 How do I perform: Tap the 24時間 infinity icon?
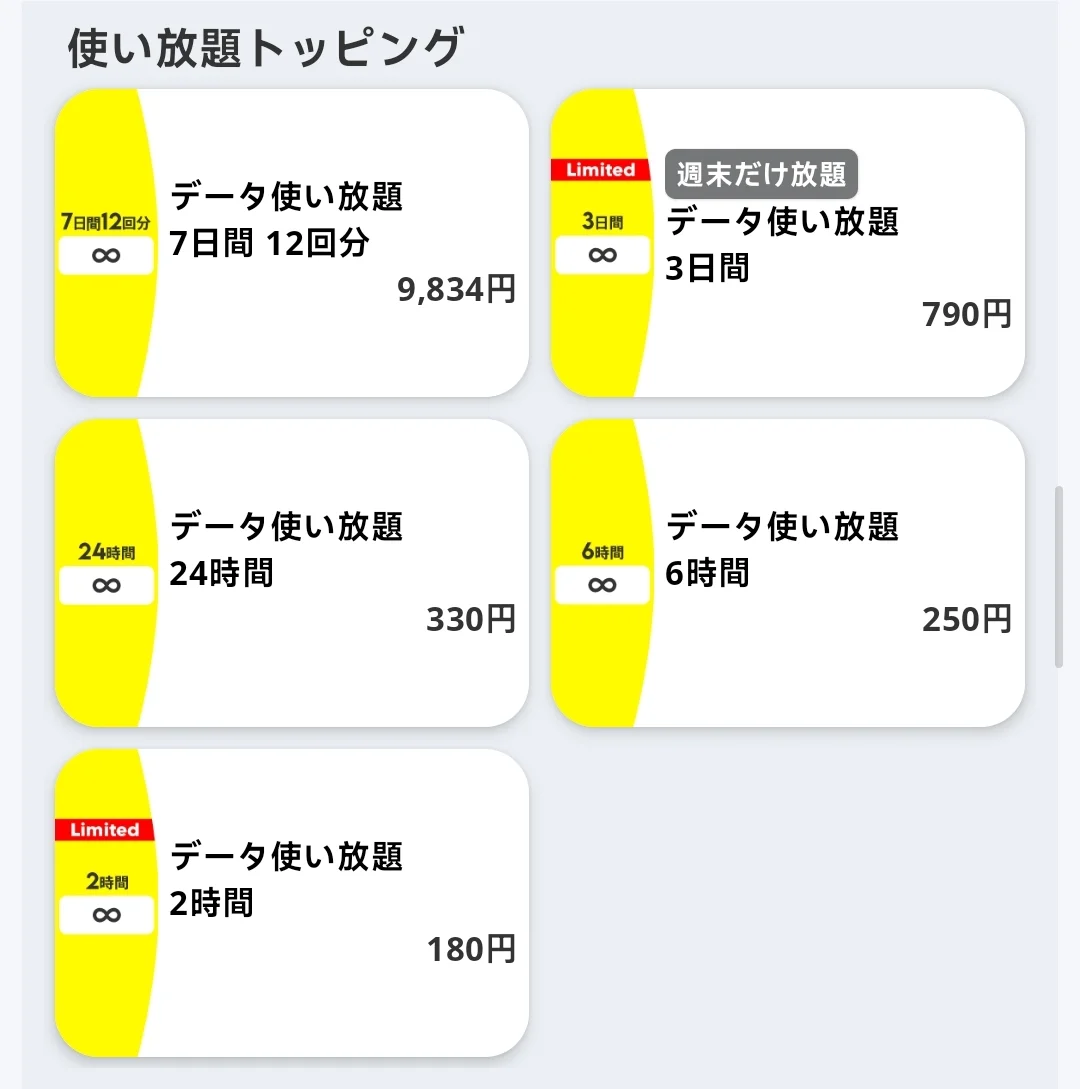[x=106, y=585]
